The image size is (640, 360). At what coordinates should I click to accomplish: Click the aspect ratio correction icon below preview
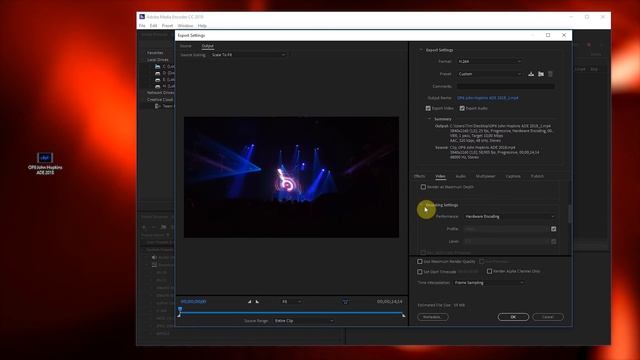click(345, 302)
